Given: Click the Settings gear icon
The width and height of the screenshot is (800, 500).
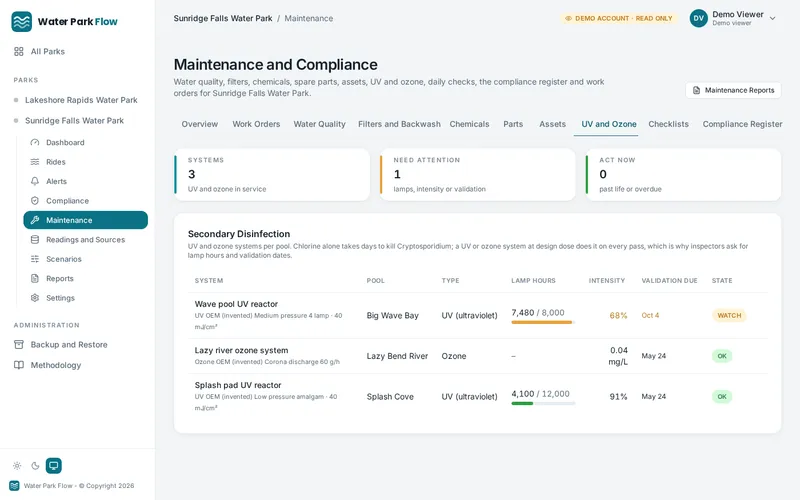Looking at the screenshot, I should (x=35, y=297).
